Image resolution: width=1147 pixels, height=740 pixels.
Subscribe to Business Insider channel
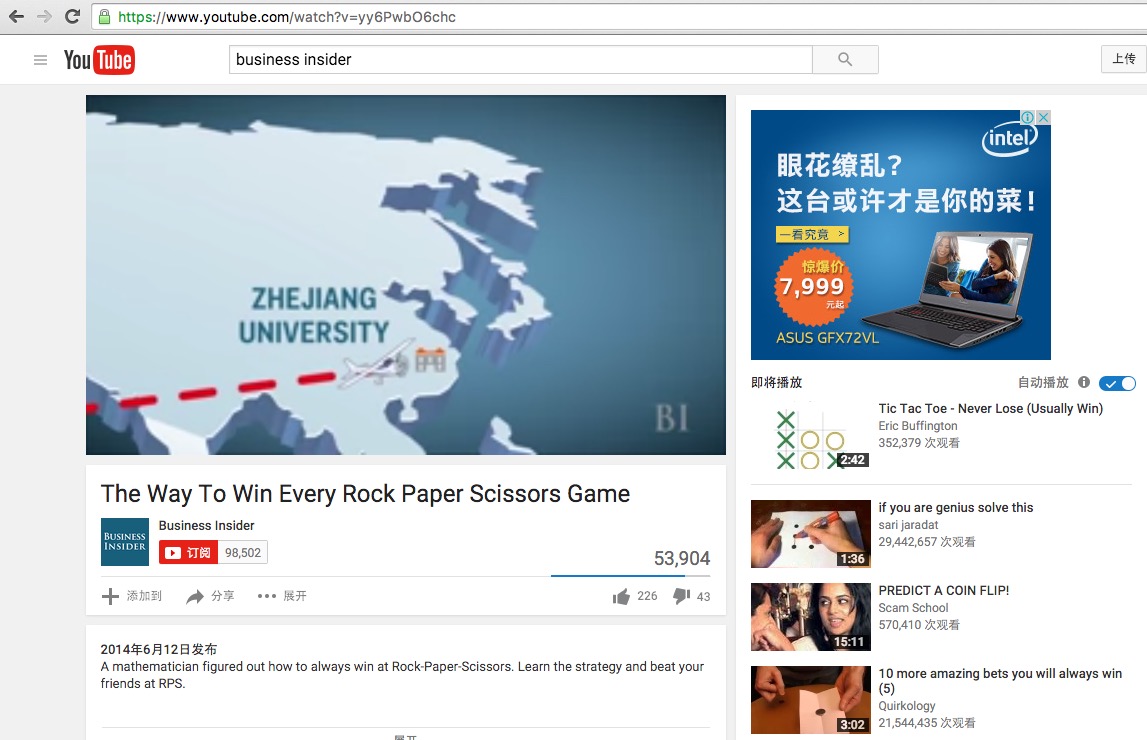(x=188, y=553)
